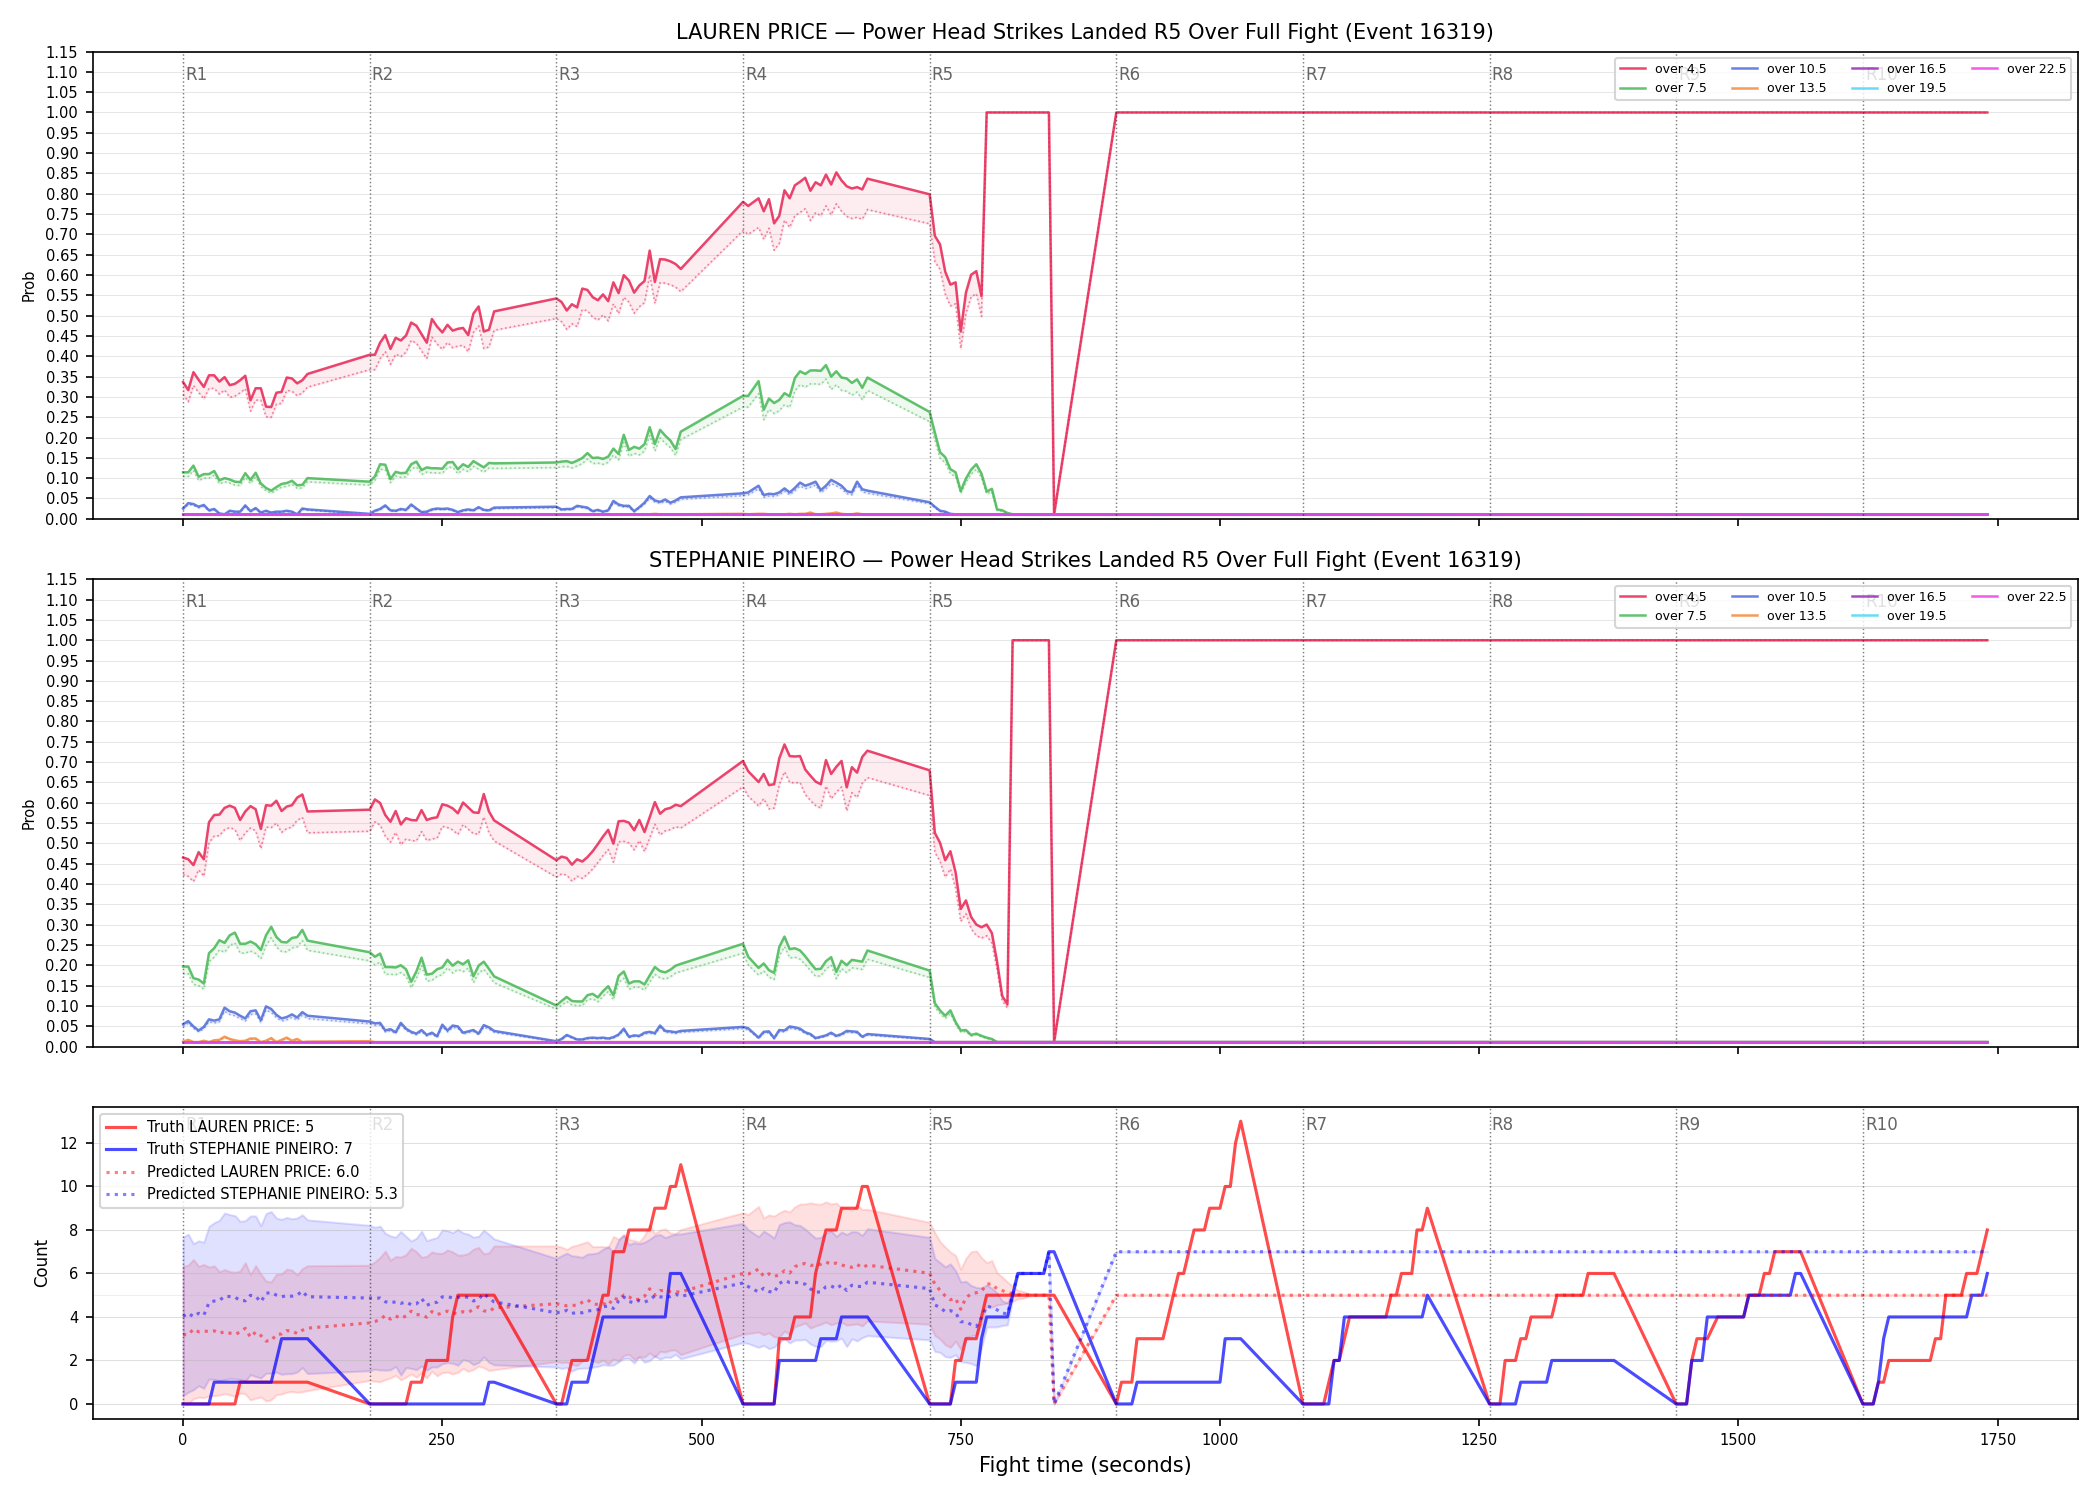Select 'over 16.5' in Lauren Price legend
Screen dimensions: 2100x1500
[x=1899, y=69]
